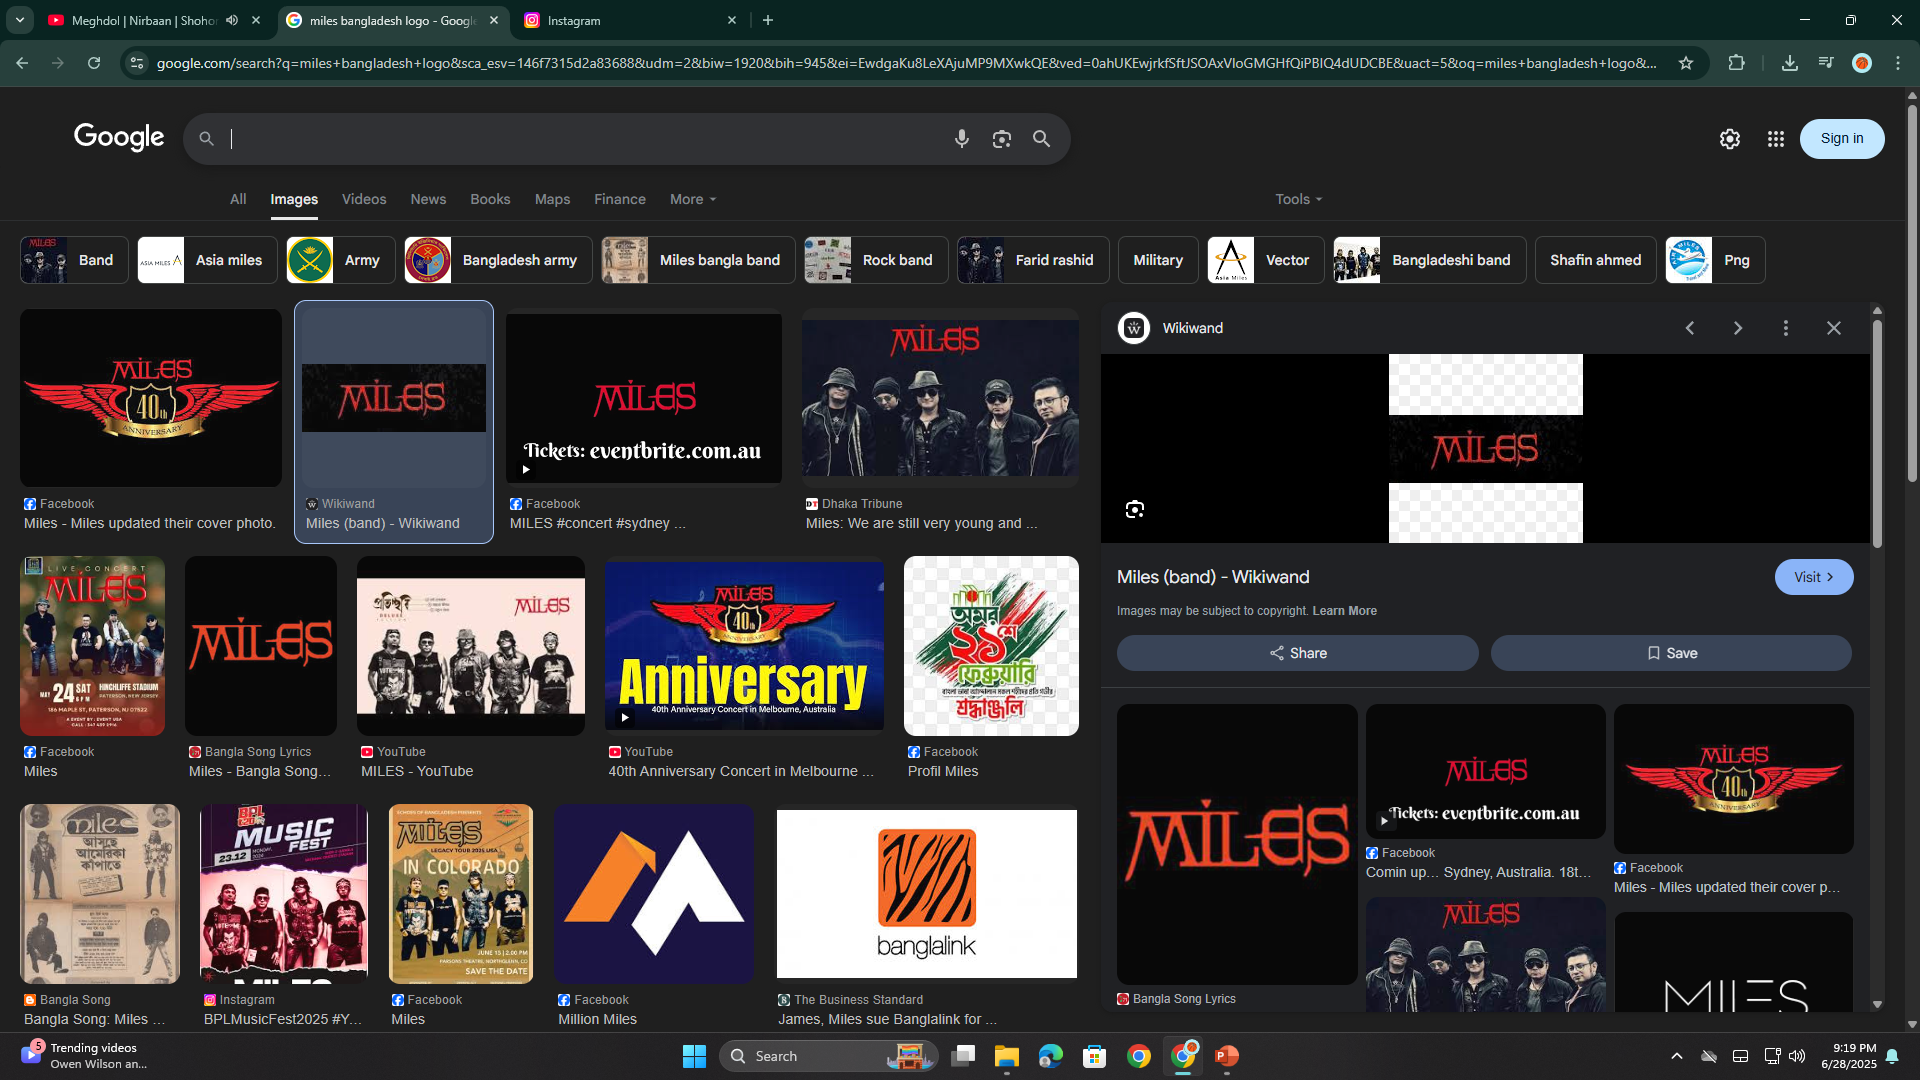
Task: Show previous image in preview panel
Action: coord(1690,328)
